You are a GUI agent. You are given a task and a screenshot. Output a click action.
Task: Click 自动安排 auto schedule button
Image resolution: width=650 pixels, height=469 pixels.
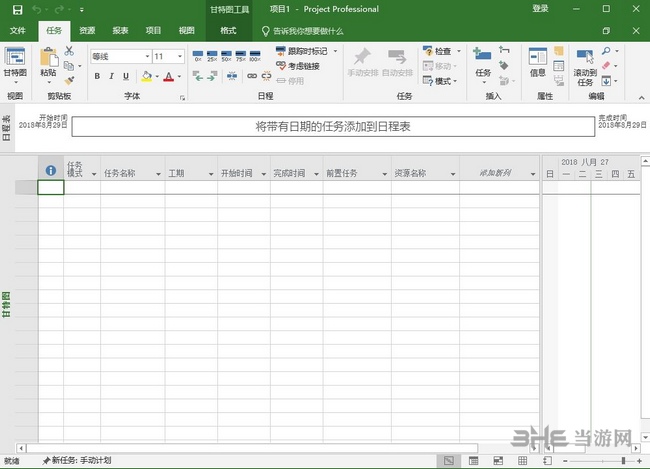(397, 62)
